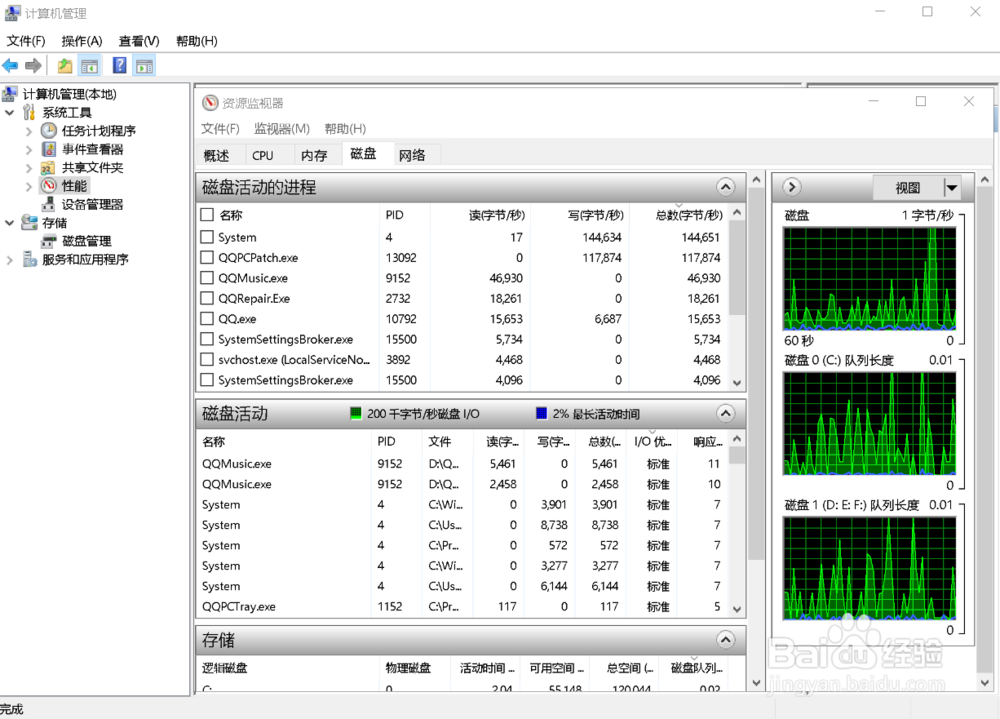Switch to the CPU tab
The height and width of the screenshot is (719, 1000).
pos(262,155)
